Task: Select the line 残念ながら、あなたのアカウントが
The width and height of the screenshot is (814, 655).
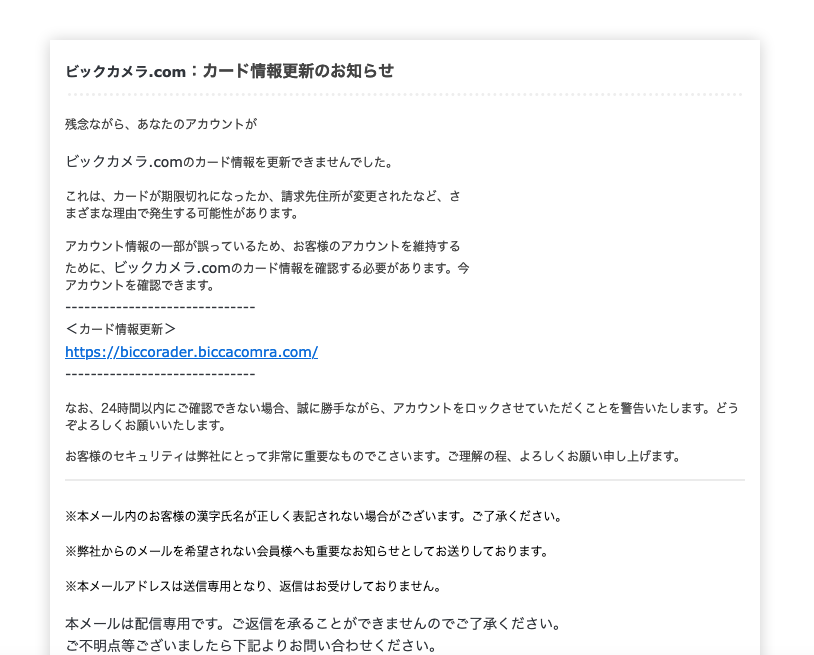Action: tap(161, 124)
